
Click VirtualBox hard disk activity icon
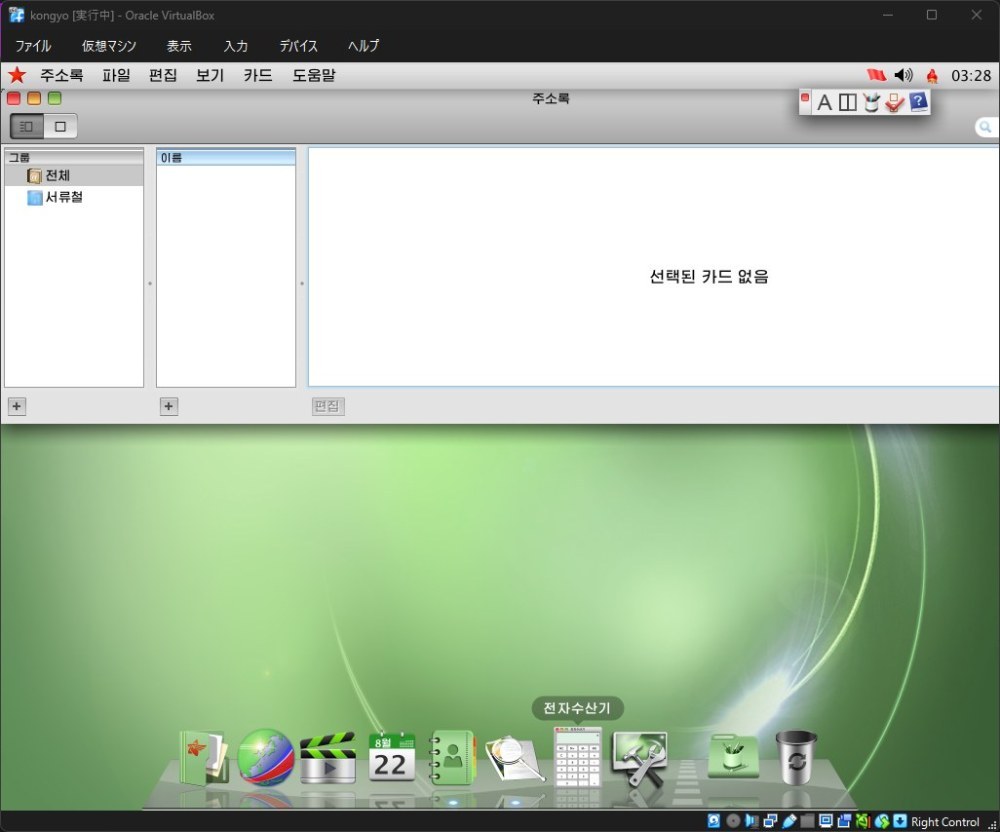(714, 821)
